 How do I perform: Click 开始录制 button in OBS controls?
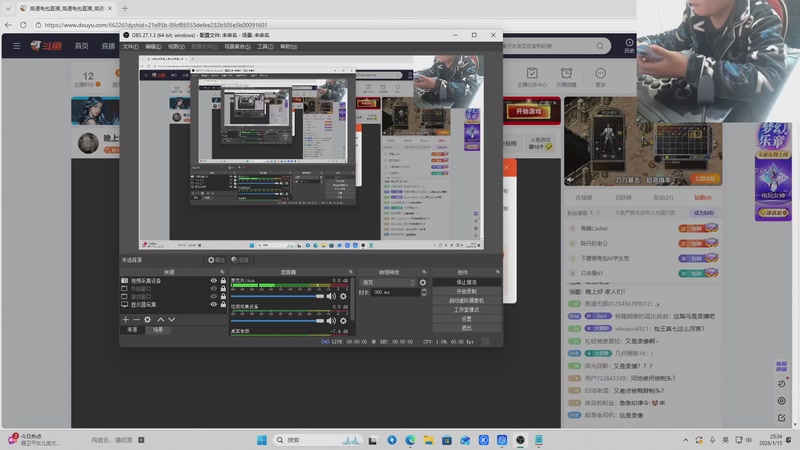tap(466, 291)
